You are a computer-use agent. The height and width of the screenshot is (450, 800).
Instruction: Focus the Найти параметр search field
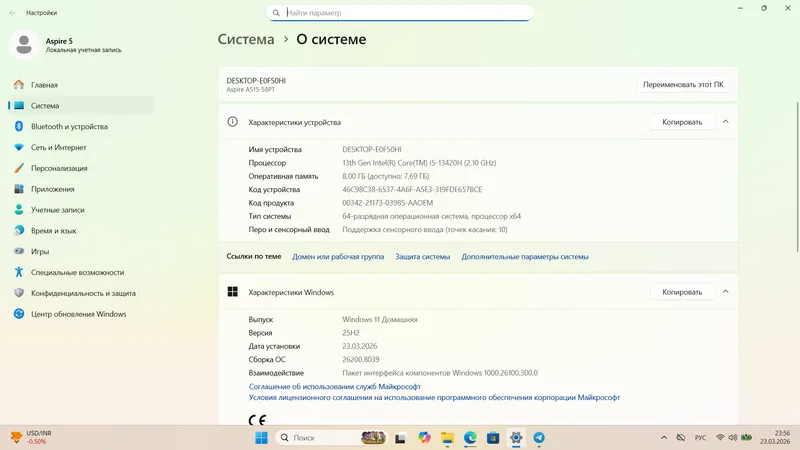coord(399,13)
